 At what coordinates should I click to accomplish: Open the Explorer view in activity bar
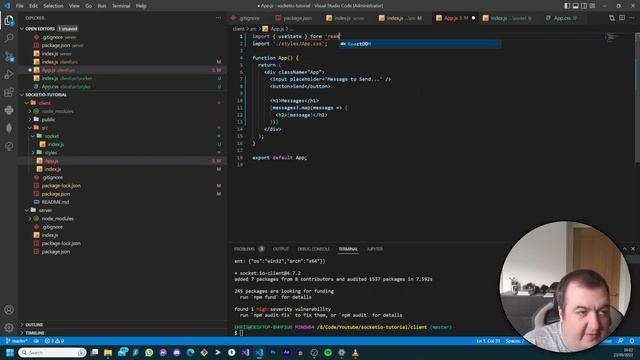[9, 21]
